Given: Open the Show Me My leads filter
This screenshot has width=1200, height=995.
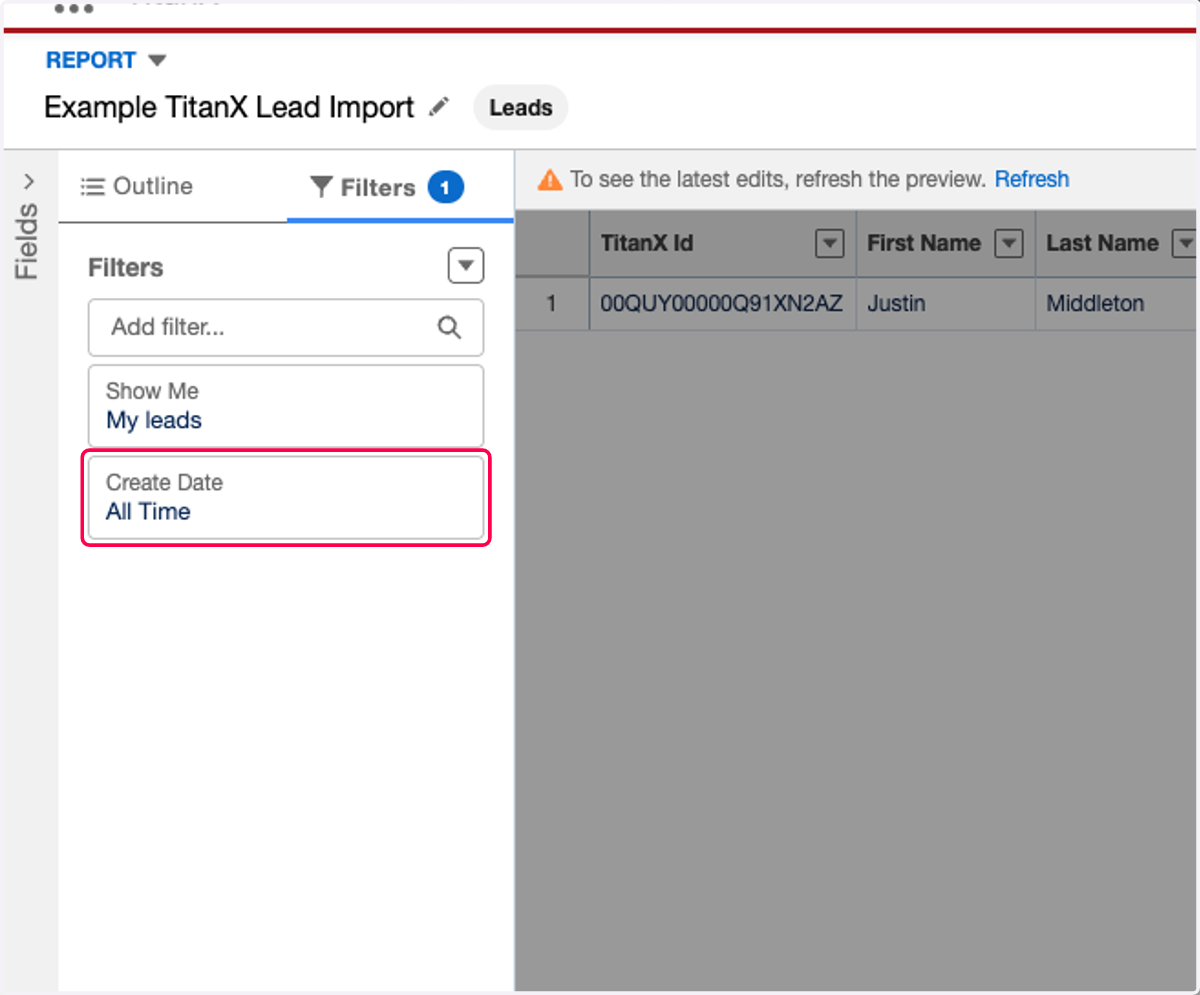Looking at the screenshot, I should pos(286,405).
